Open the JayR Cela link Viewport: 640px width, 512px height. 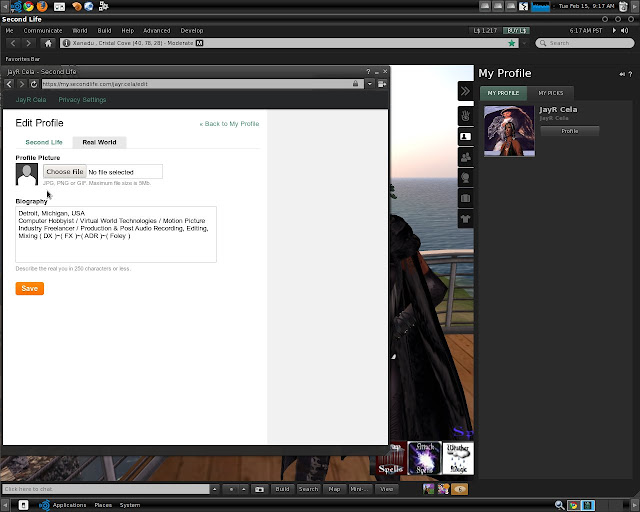31,100
